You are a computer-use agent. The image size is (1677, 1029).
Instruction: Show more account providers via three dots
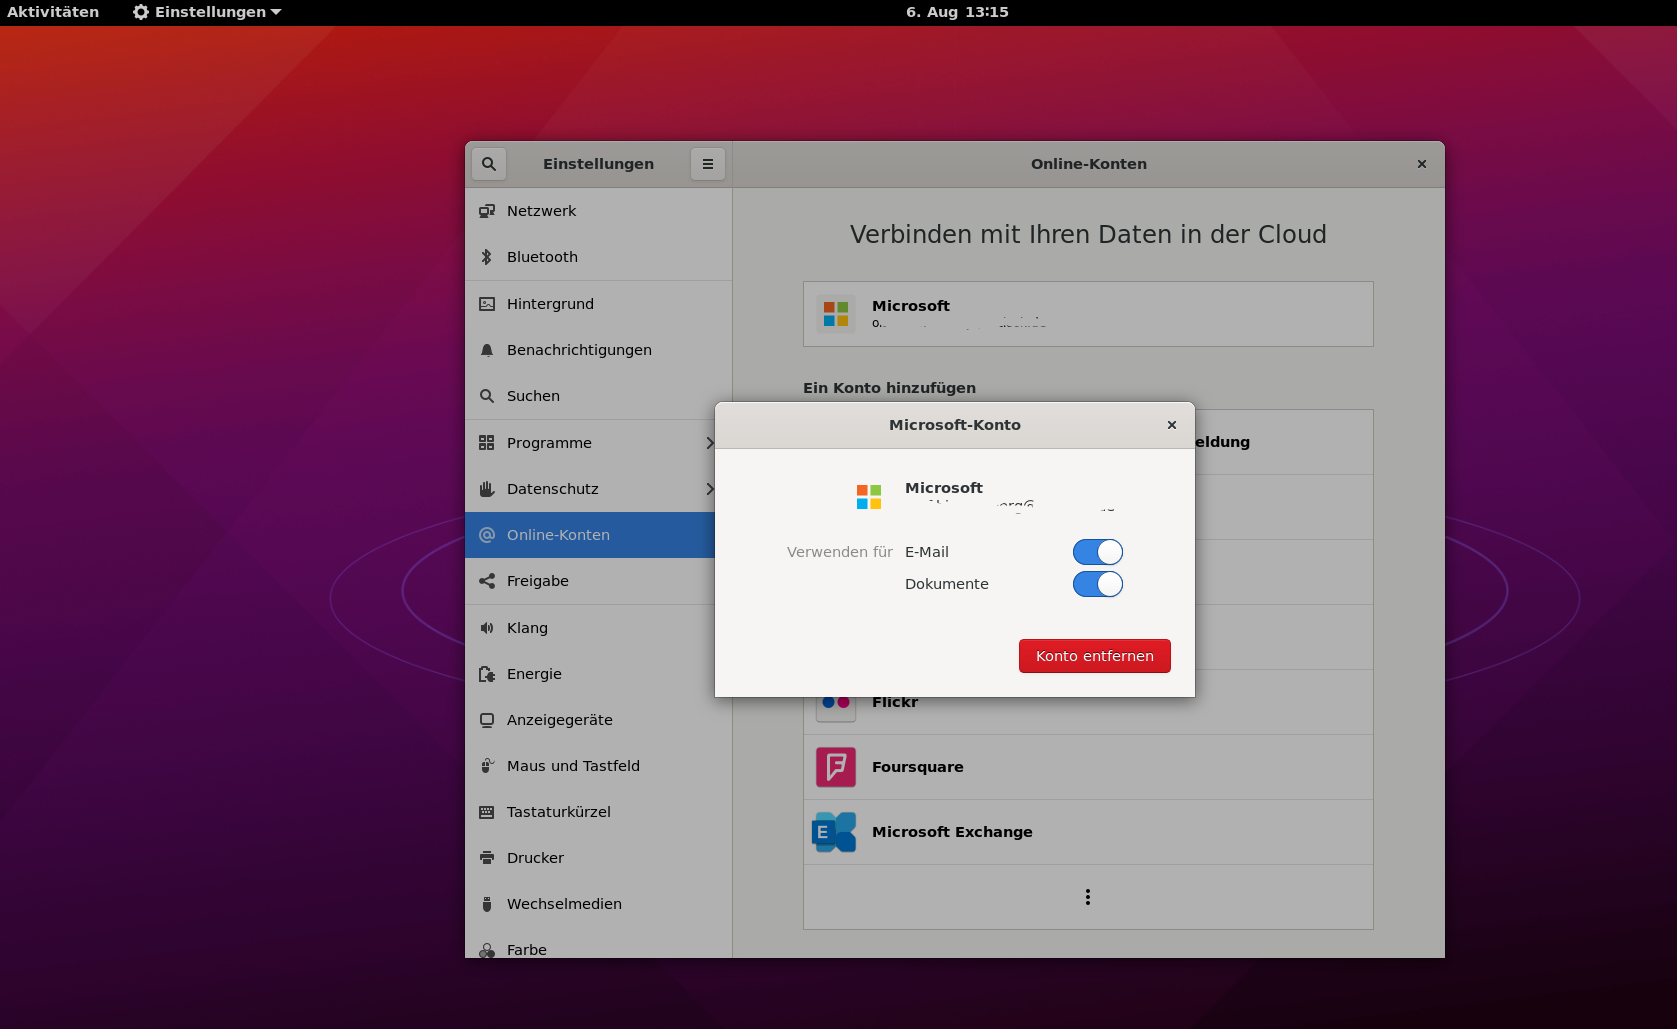[1087, 897]
